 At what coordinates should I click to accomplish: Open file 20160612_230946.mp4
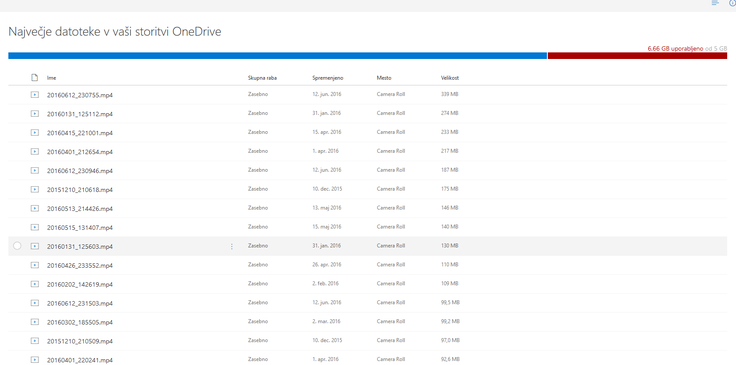[80, 171]
